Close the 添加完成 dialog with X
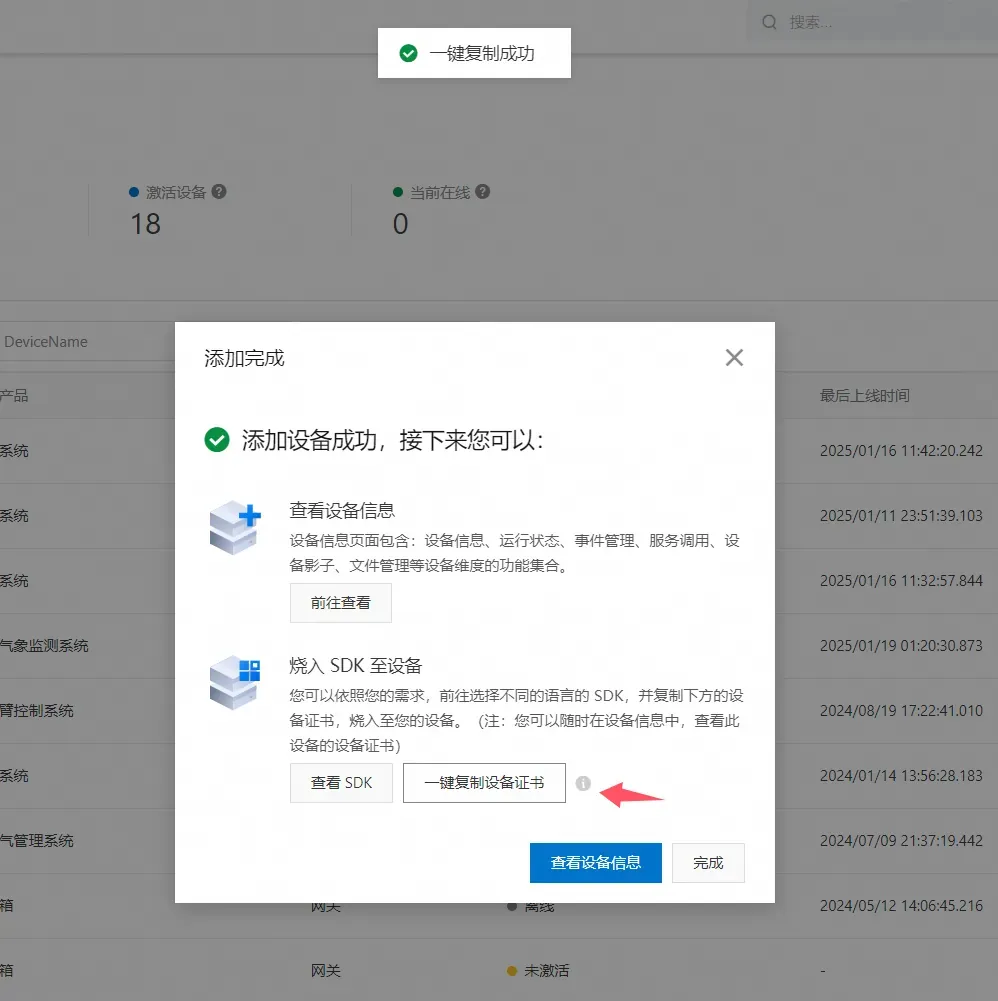The image size is (998, 1001). 734,358
